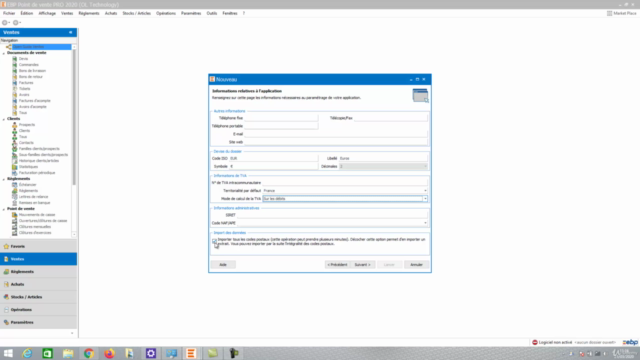Click the Annuler button
This screenshot has height=360, width=640.
[x=416, y=265]
